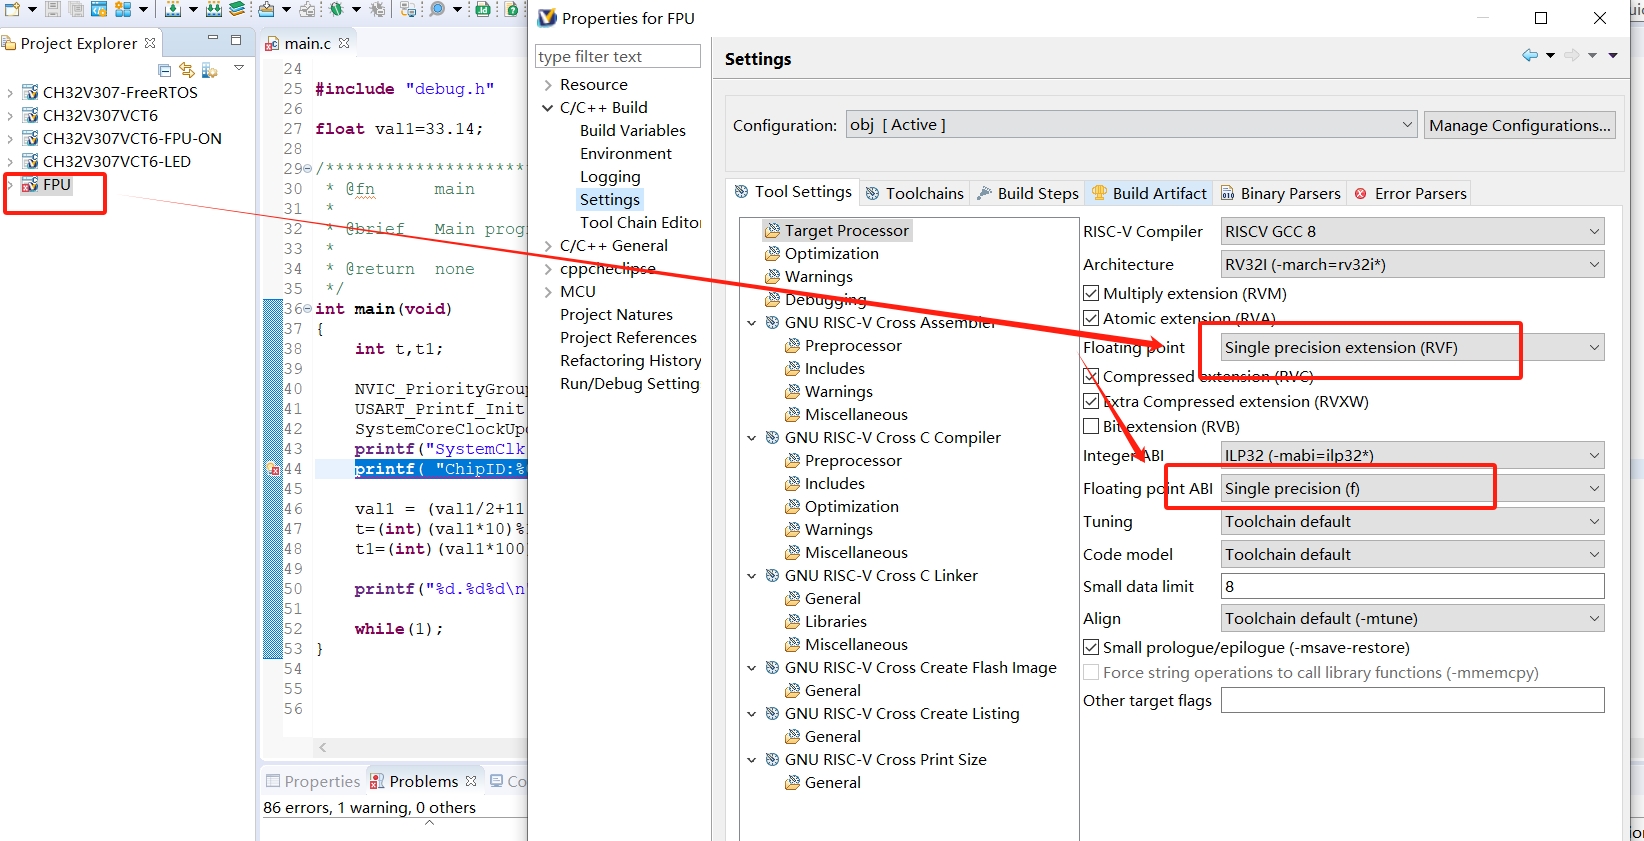Expand the C/C++ General tree node
Viewport: 1644px width, 841px height.
(548, 246)
